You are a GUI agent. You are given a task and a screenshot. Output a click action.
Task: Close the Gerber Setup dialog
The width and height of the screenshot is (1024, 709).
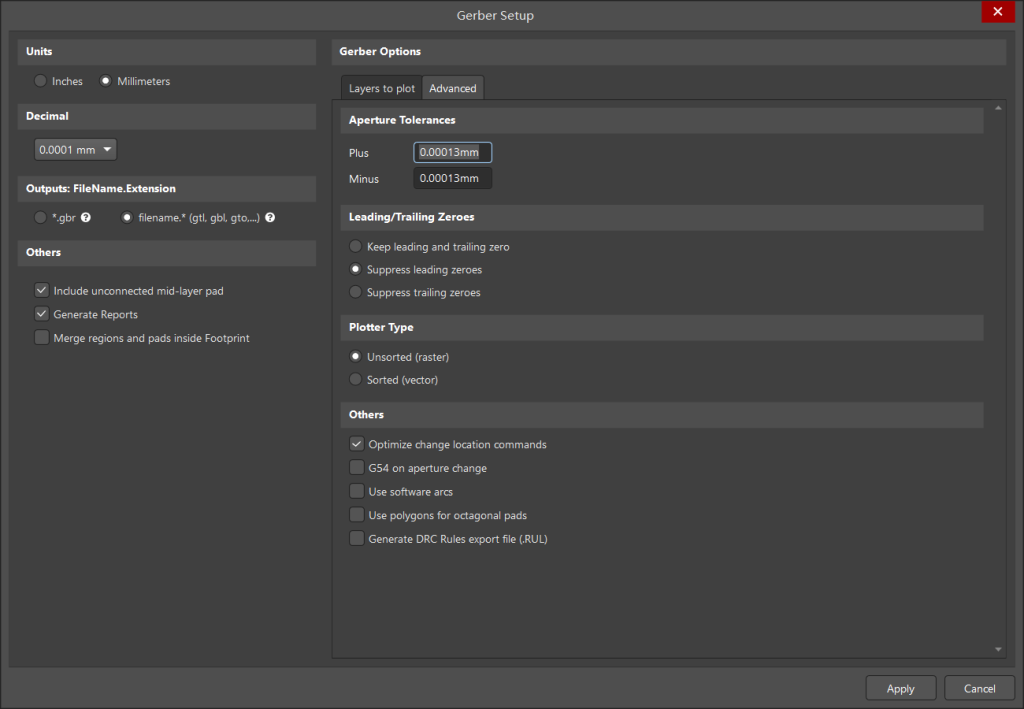[997, 12]
